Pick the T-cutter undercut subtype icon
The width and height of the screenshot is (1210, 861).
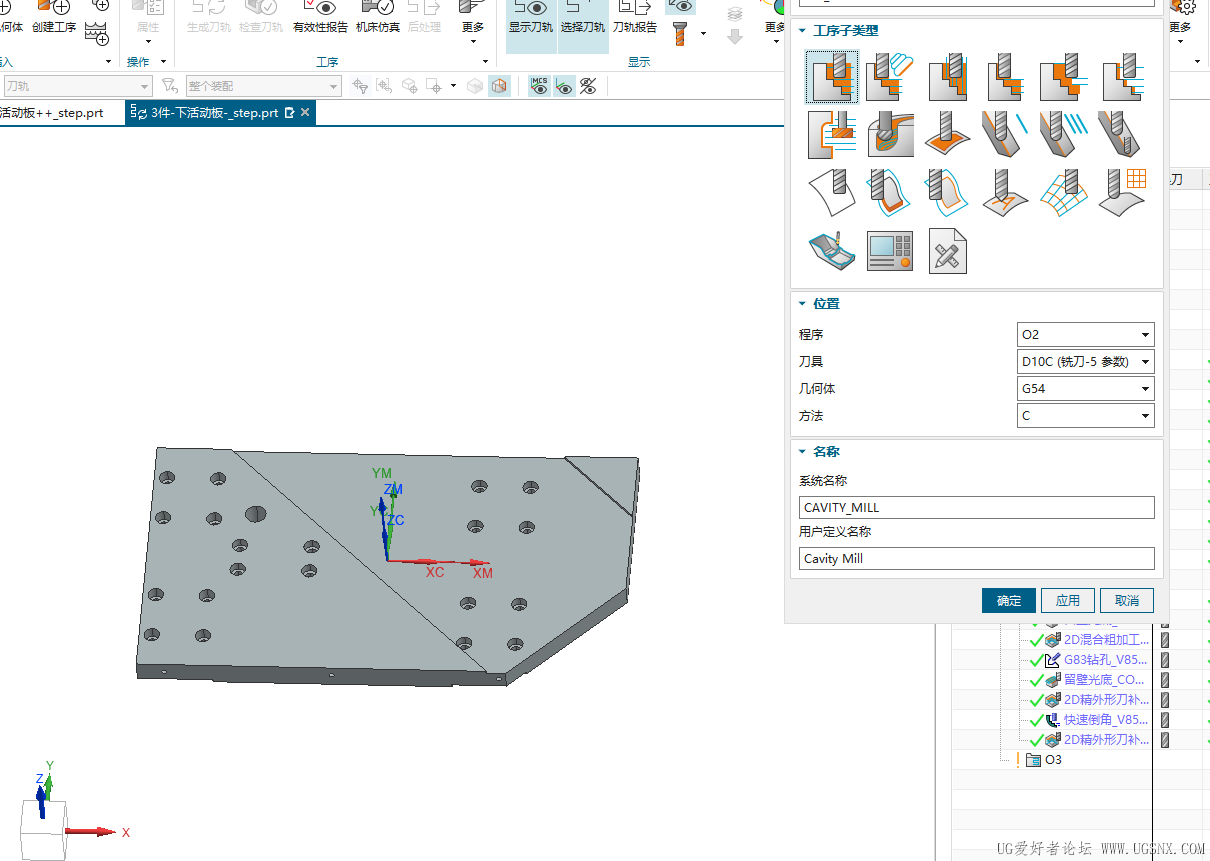point(832,135)
